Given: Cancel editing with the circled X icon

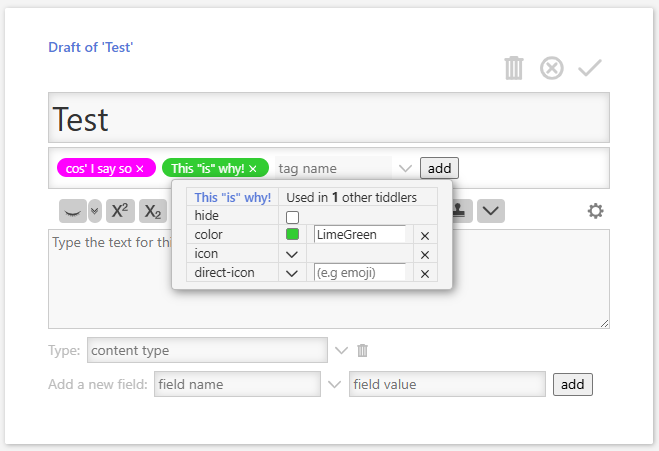Looking at the screenshot, I should pos(551,68).
